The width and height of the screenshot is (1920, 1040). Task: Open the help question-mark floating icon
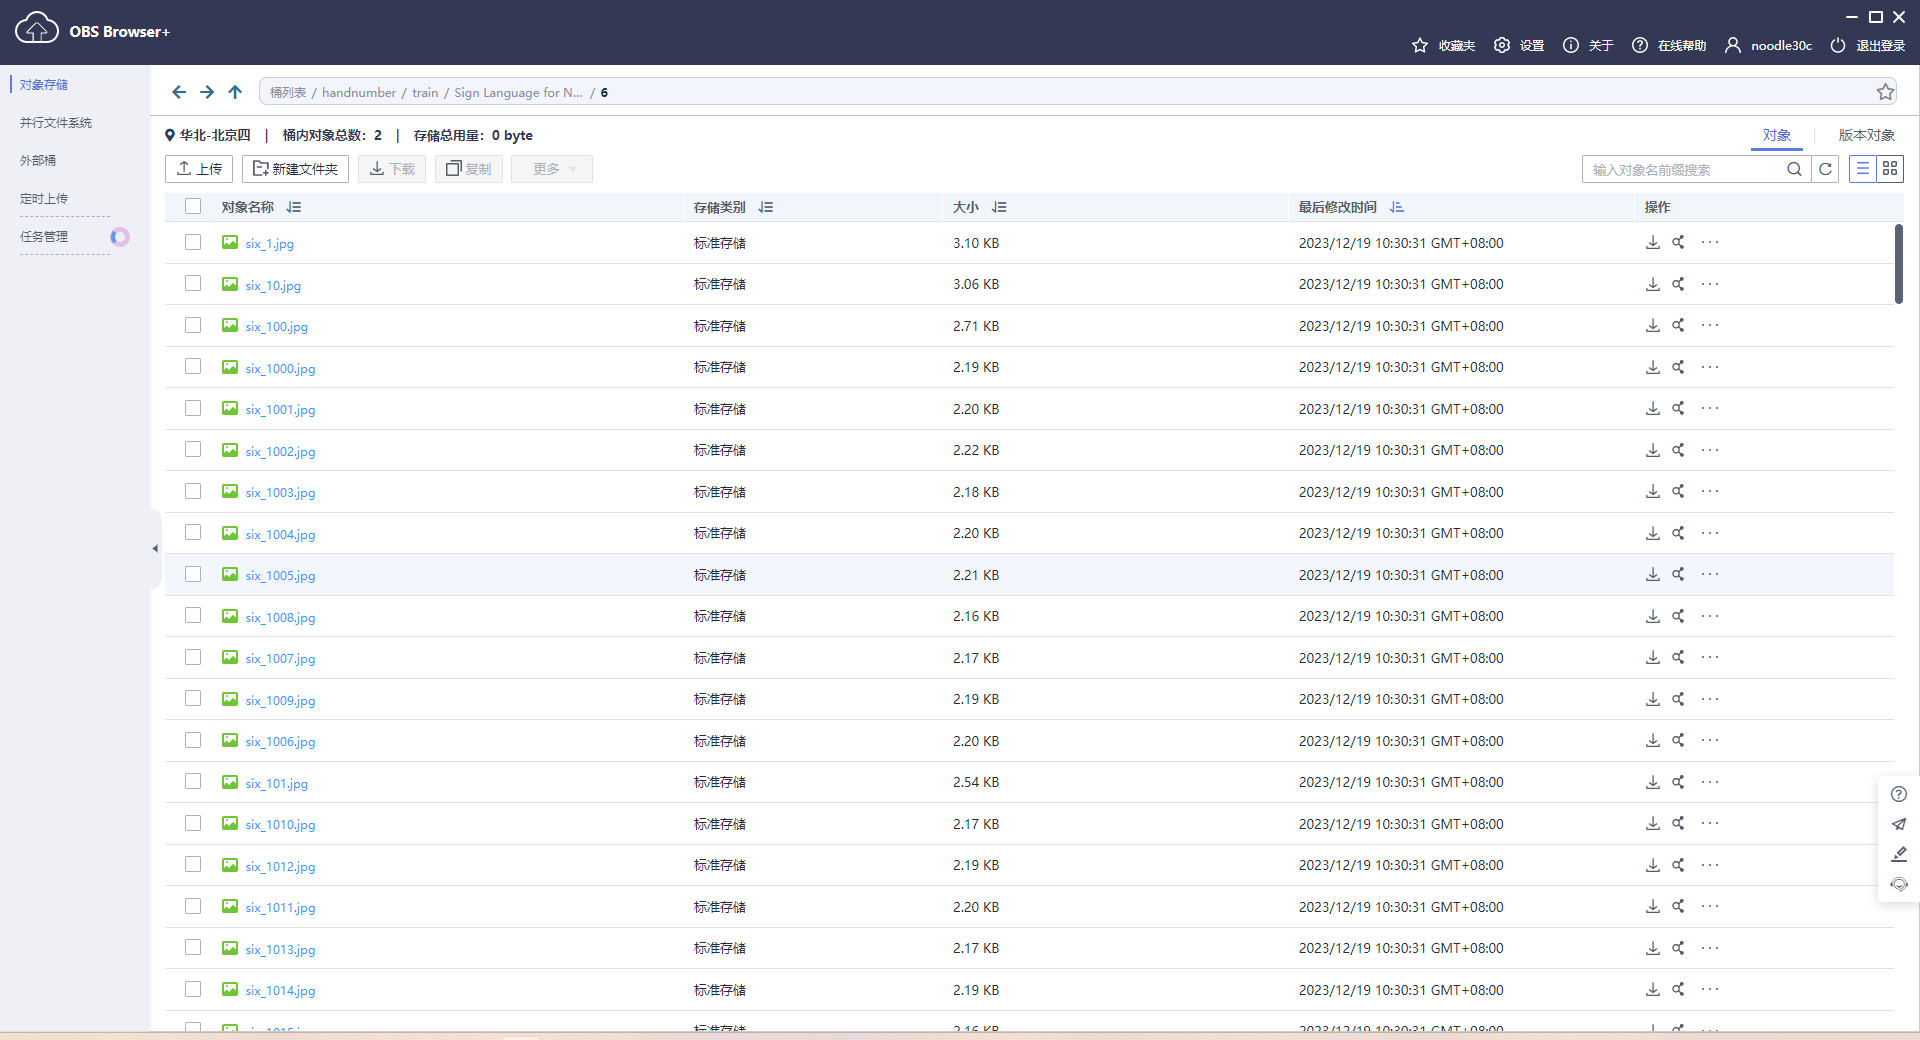pyautogui.click(x=1899, y=794)
